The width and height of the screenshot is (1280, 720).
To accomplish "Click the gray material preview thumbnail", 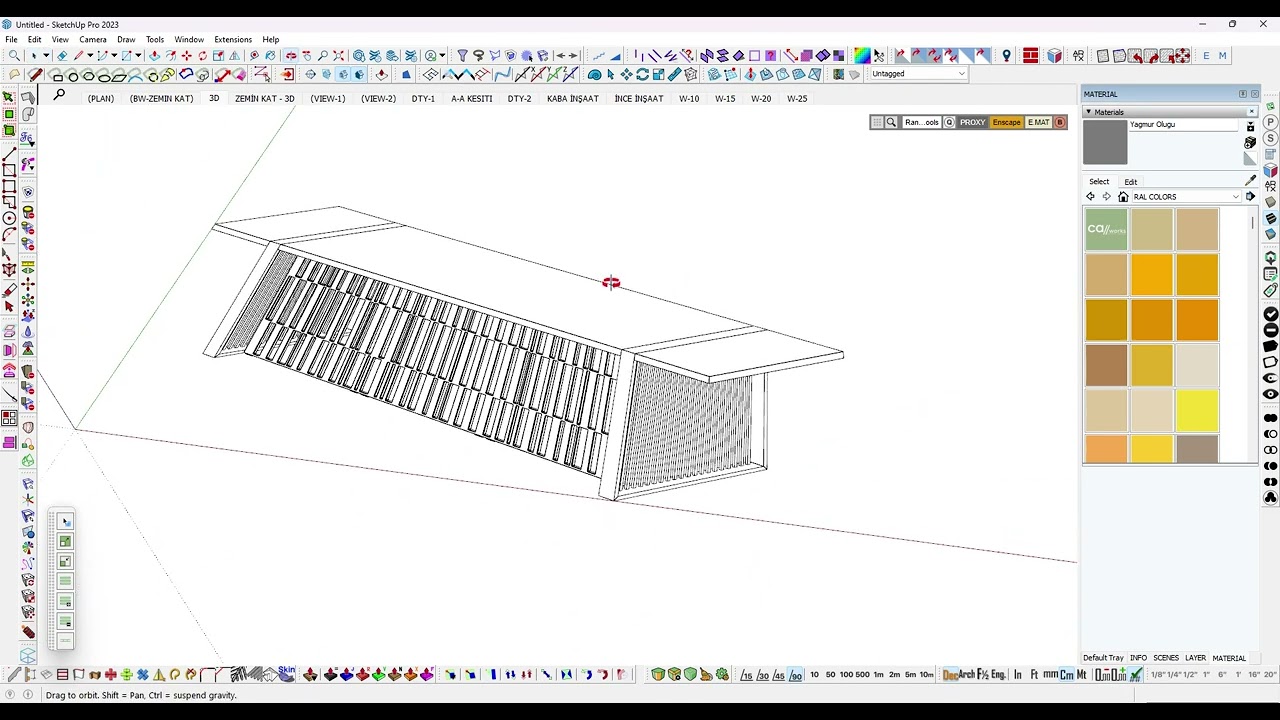I will (1105, 142).
